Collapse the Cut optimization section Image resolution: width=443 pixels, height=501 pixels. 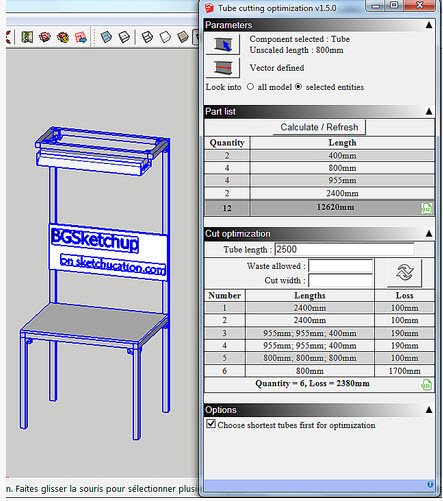pos(429,234)
